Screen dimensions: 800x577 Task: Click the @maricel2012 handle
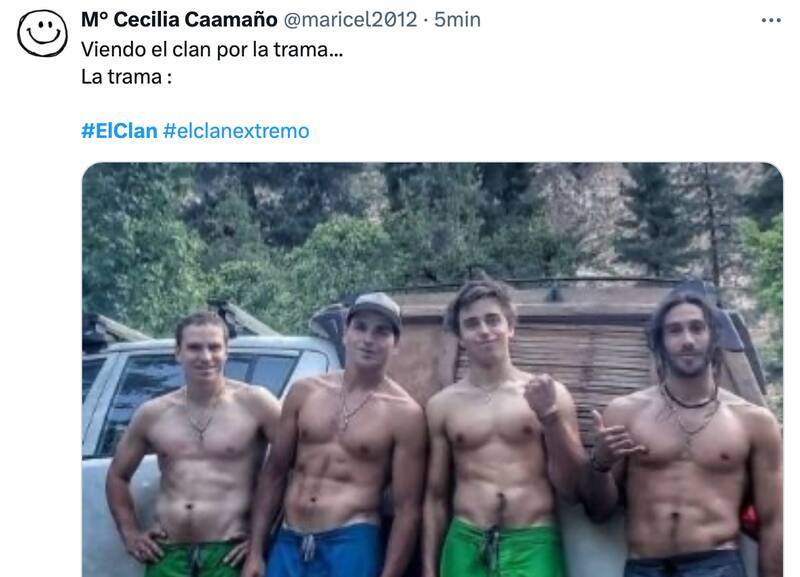(x=350, y=20)
